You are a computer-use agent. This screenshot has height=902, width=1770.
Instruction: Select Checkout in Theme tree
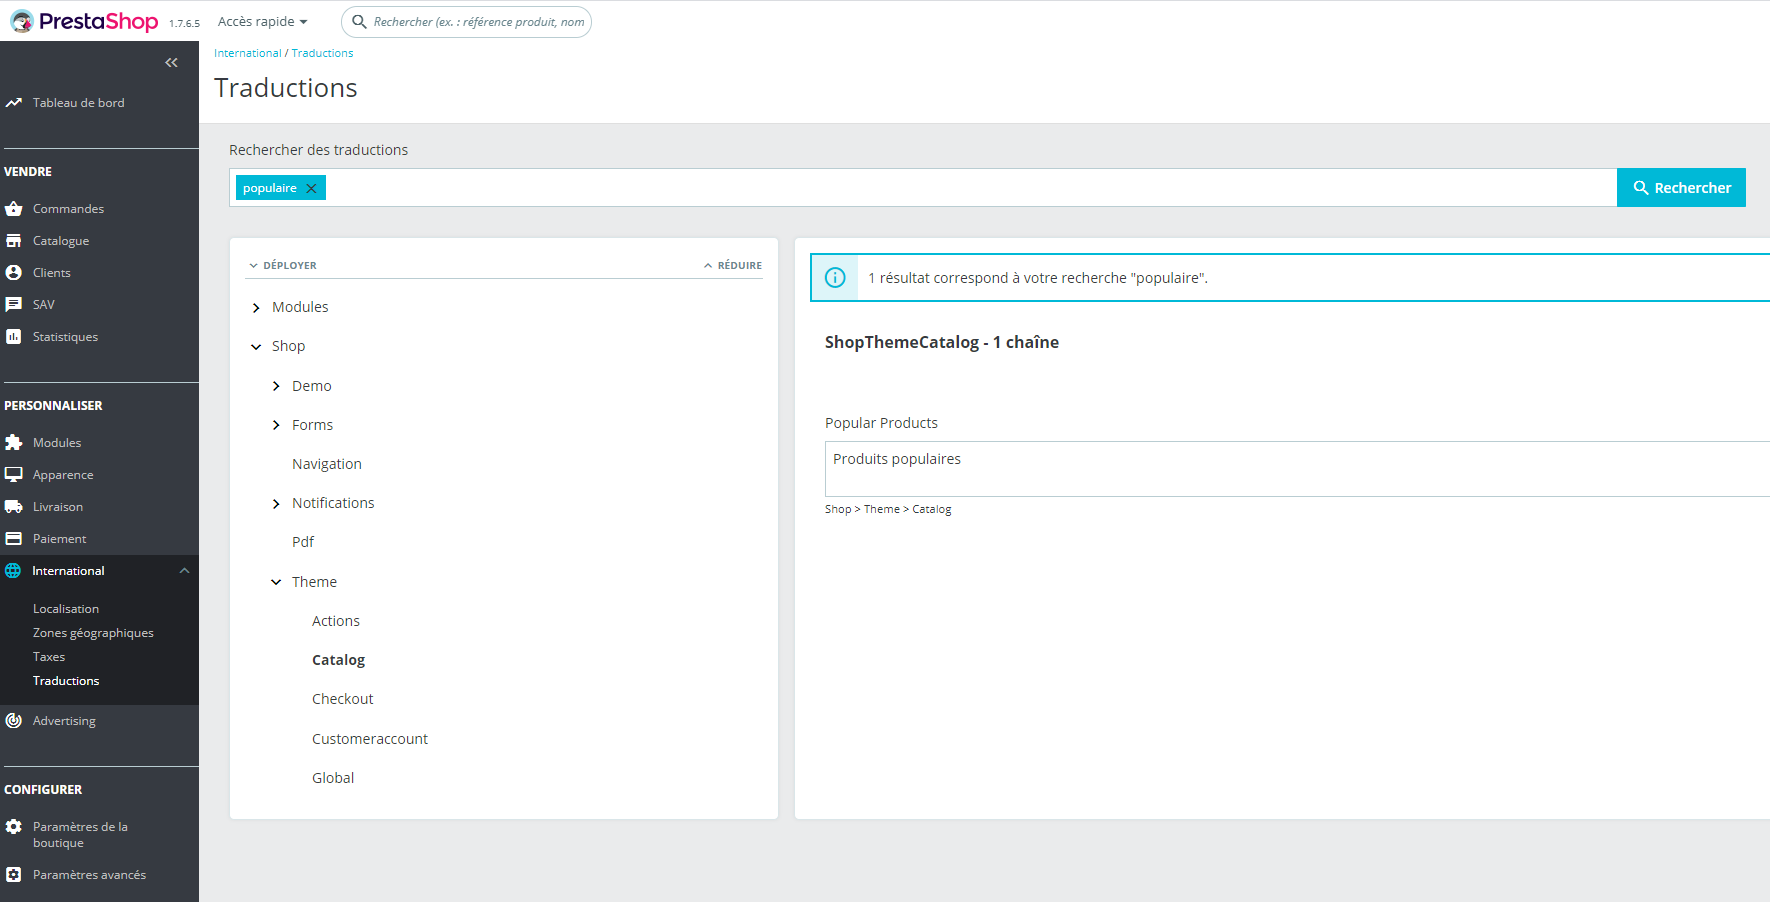[x=342, y=699]
